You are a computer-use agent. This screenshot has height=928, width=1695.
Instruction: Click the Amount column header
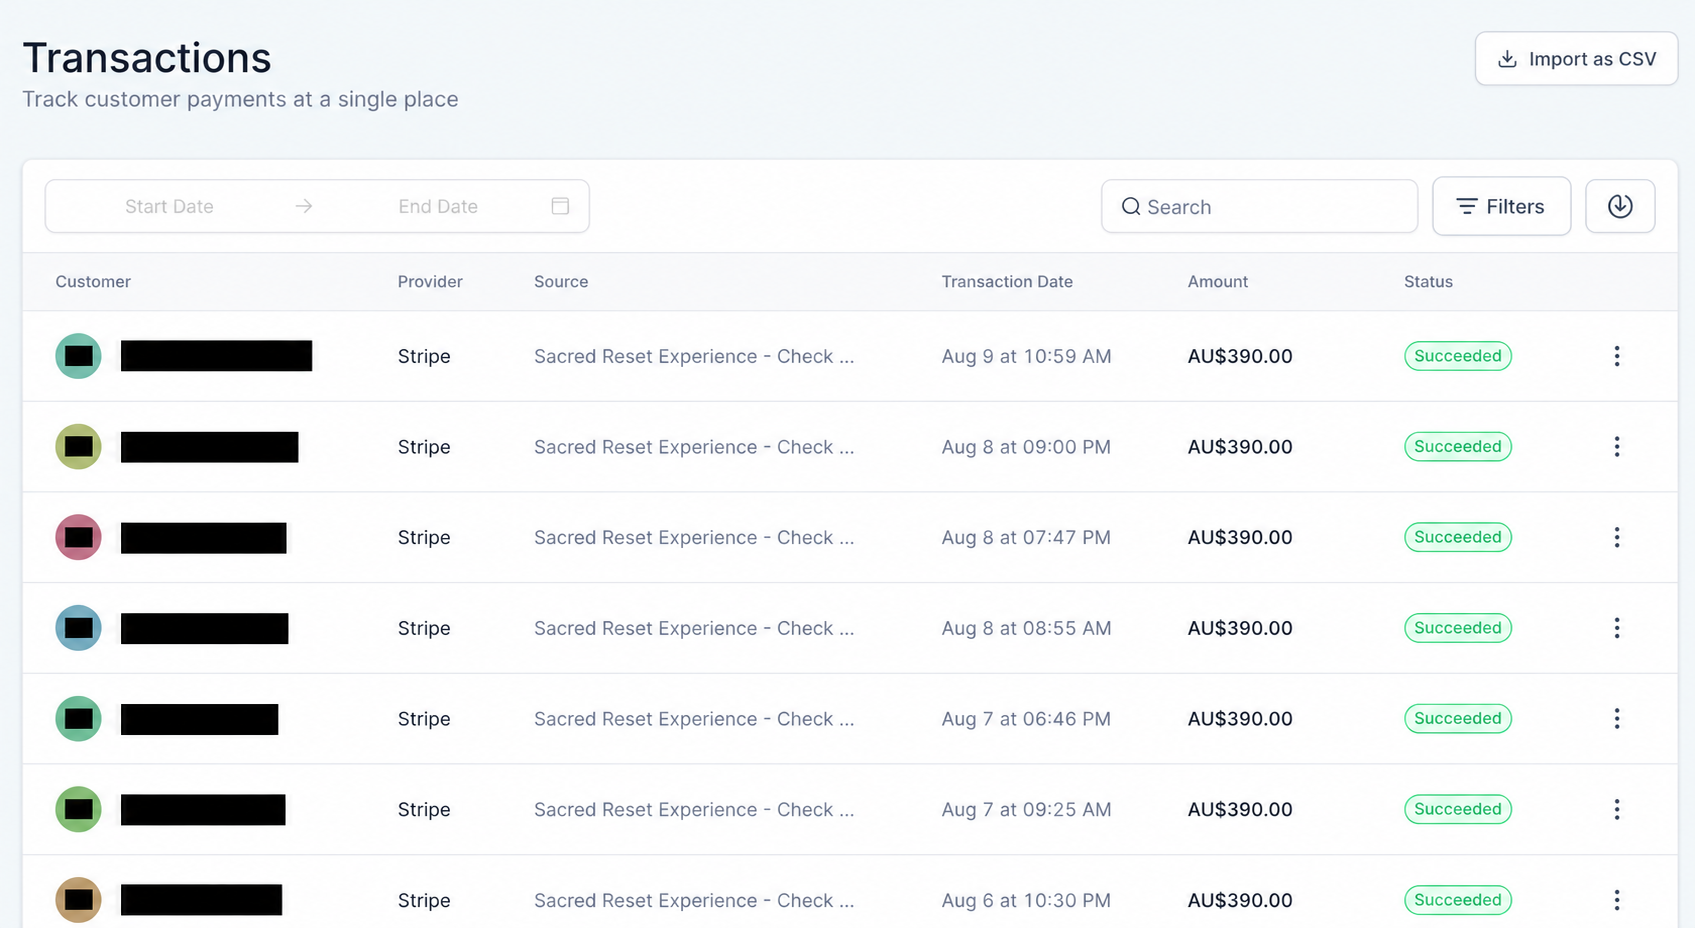click(x=1218, y=282)
